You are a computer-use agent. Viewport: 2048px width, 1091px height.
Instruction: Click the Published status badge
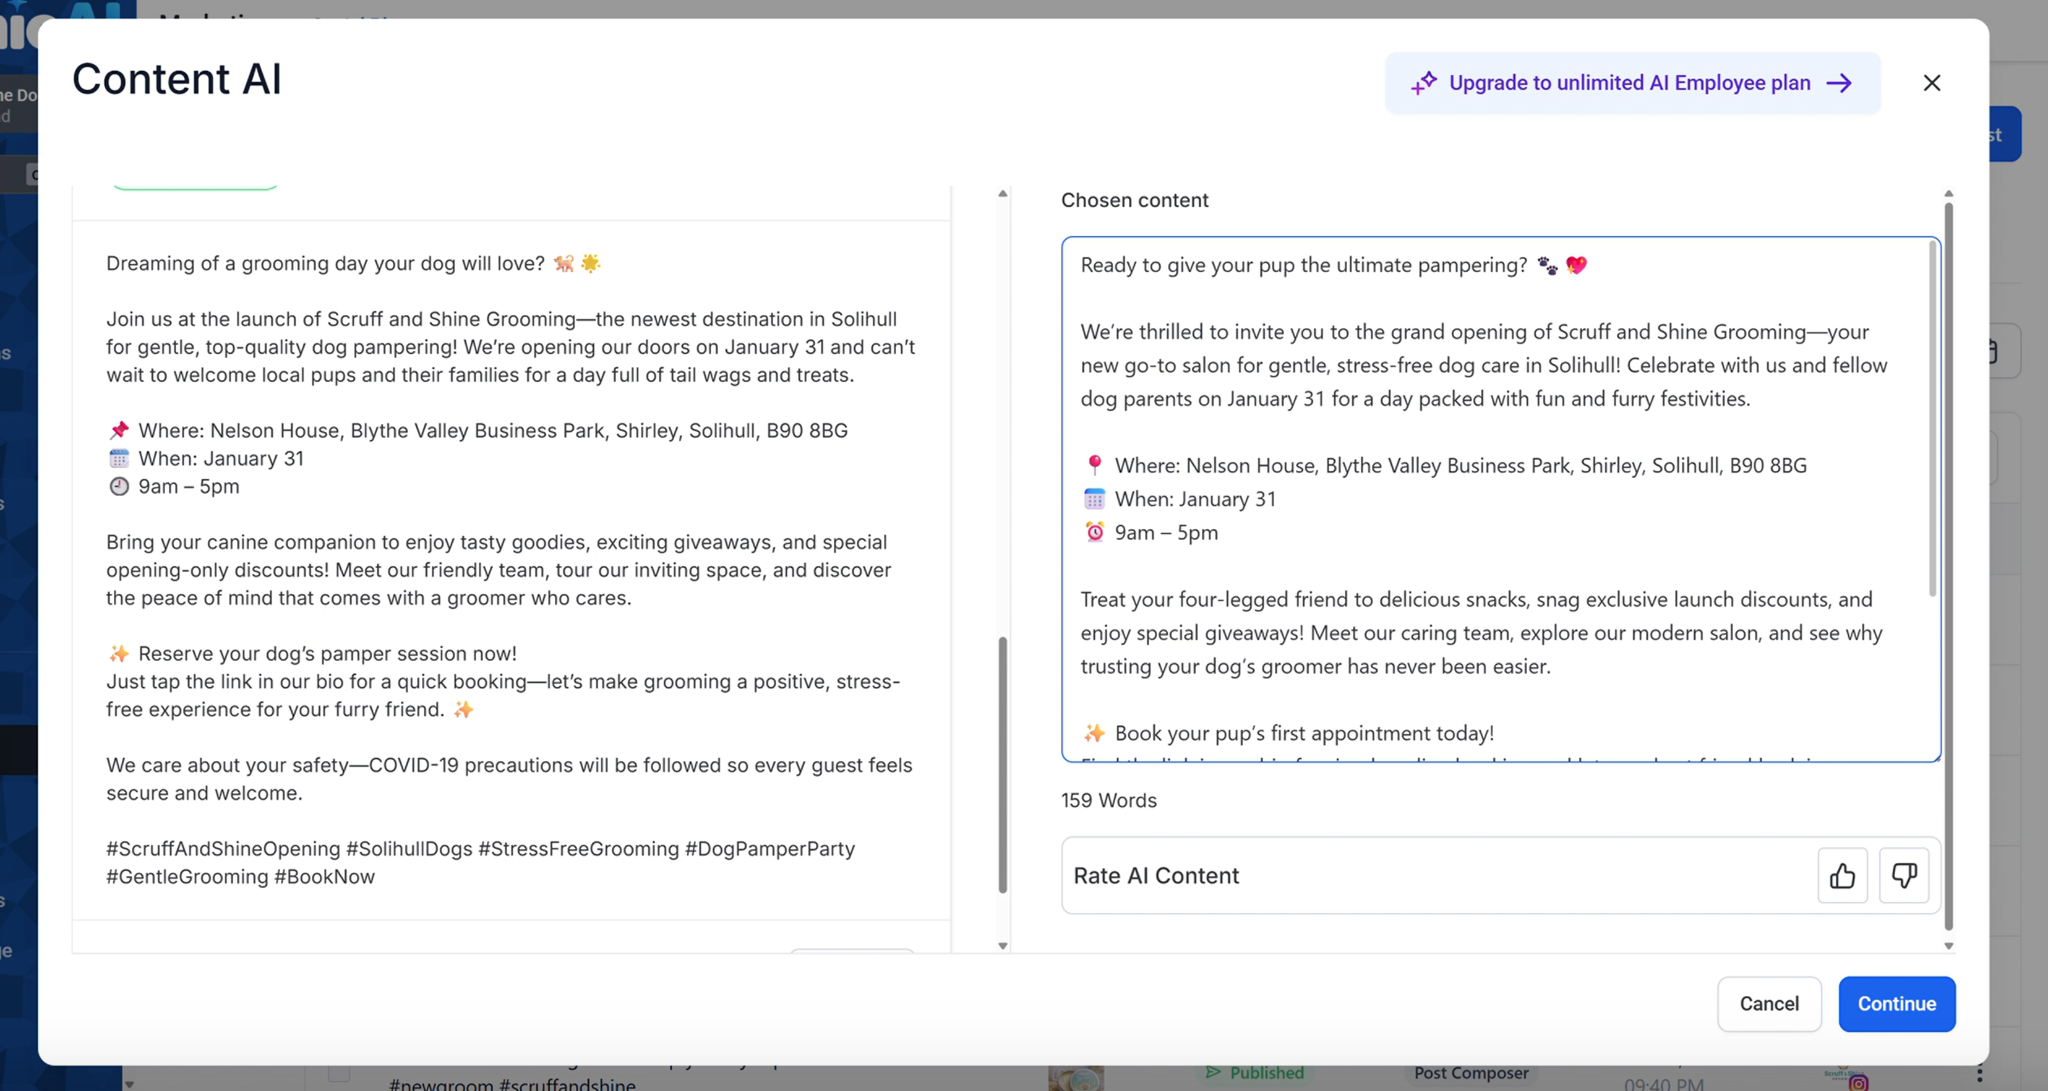pyautogui.click(x=1254, y=1072)
